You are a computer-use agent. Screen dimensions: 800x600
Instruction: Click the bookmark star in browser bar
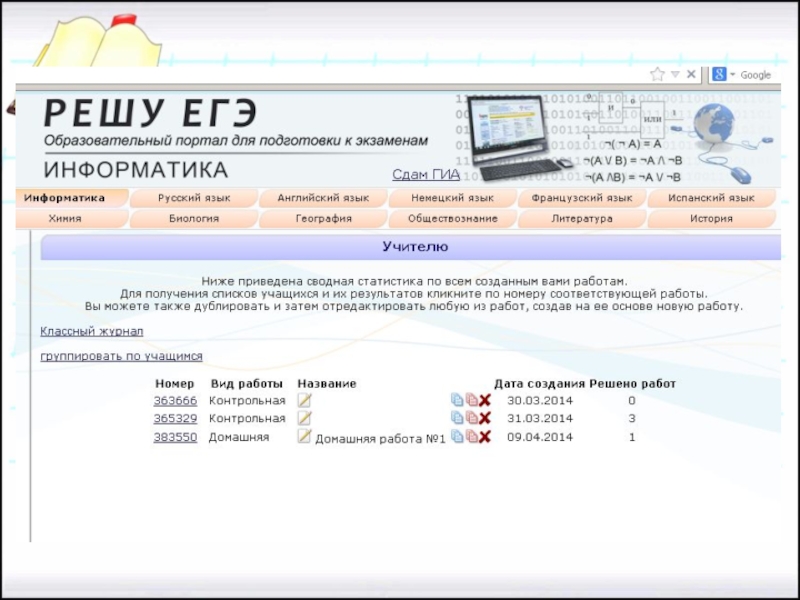(x=657, y=74)
